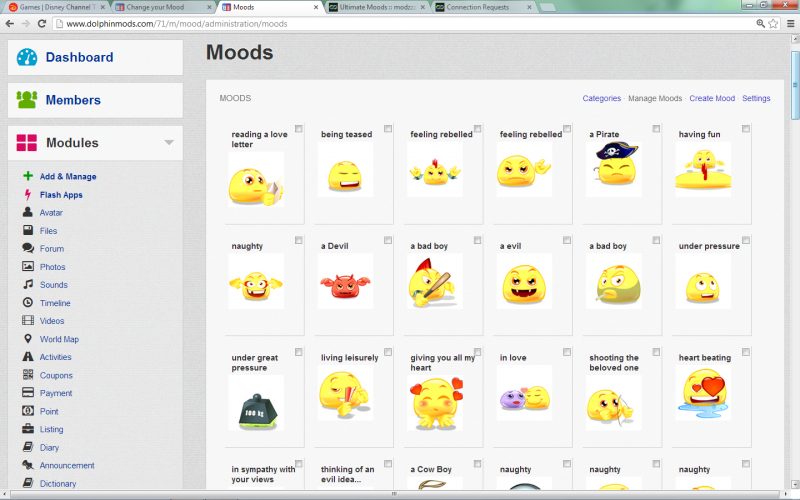
Task: Click the 'under great pressure' weight thumbnail
Action: (x=256, y=403)
